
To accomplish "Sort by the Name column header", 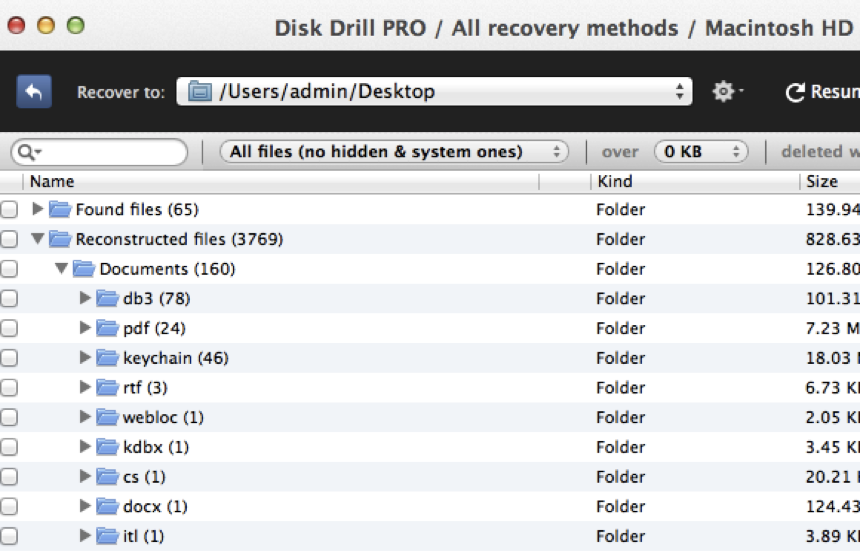I will click(x=52, y=182).
